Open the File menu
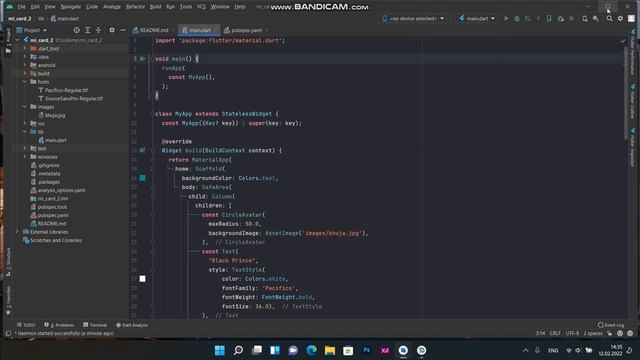This screenshot has height=360, width=640. click(x=21, y=7)
